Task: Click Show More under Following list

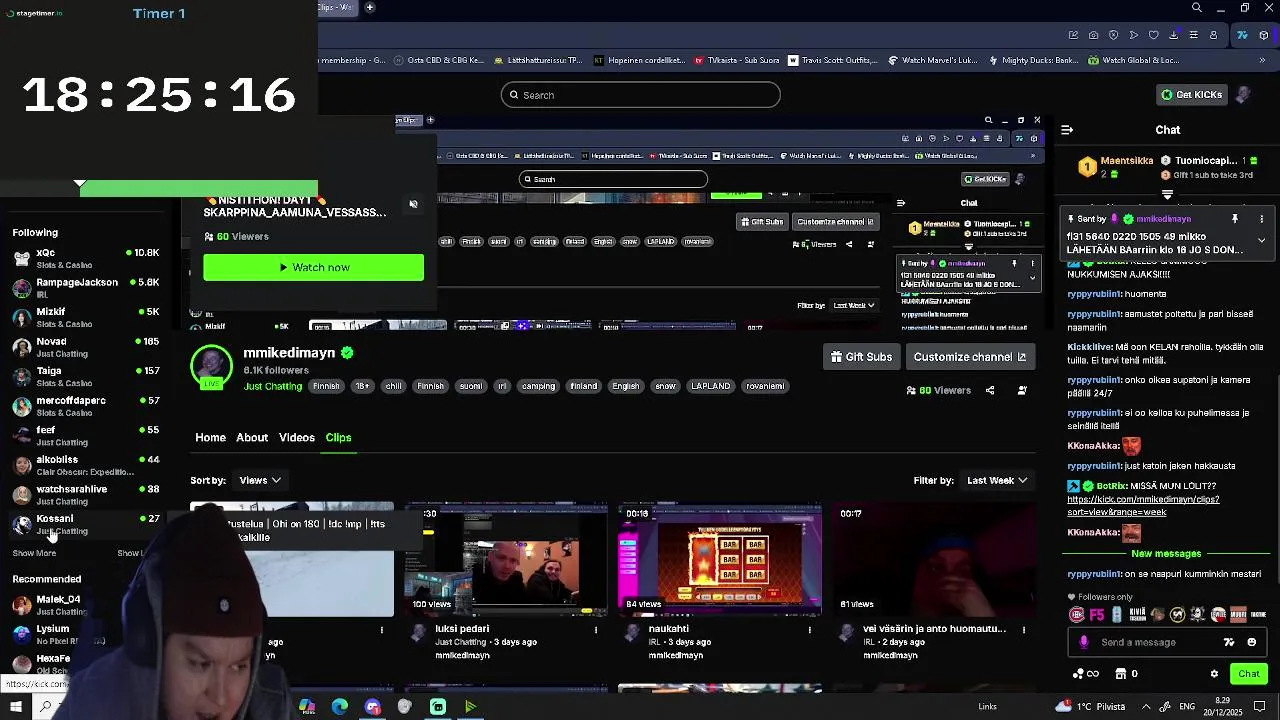Action: pyautogui.click(x=34, y=553)
